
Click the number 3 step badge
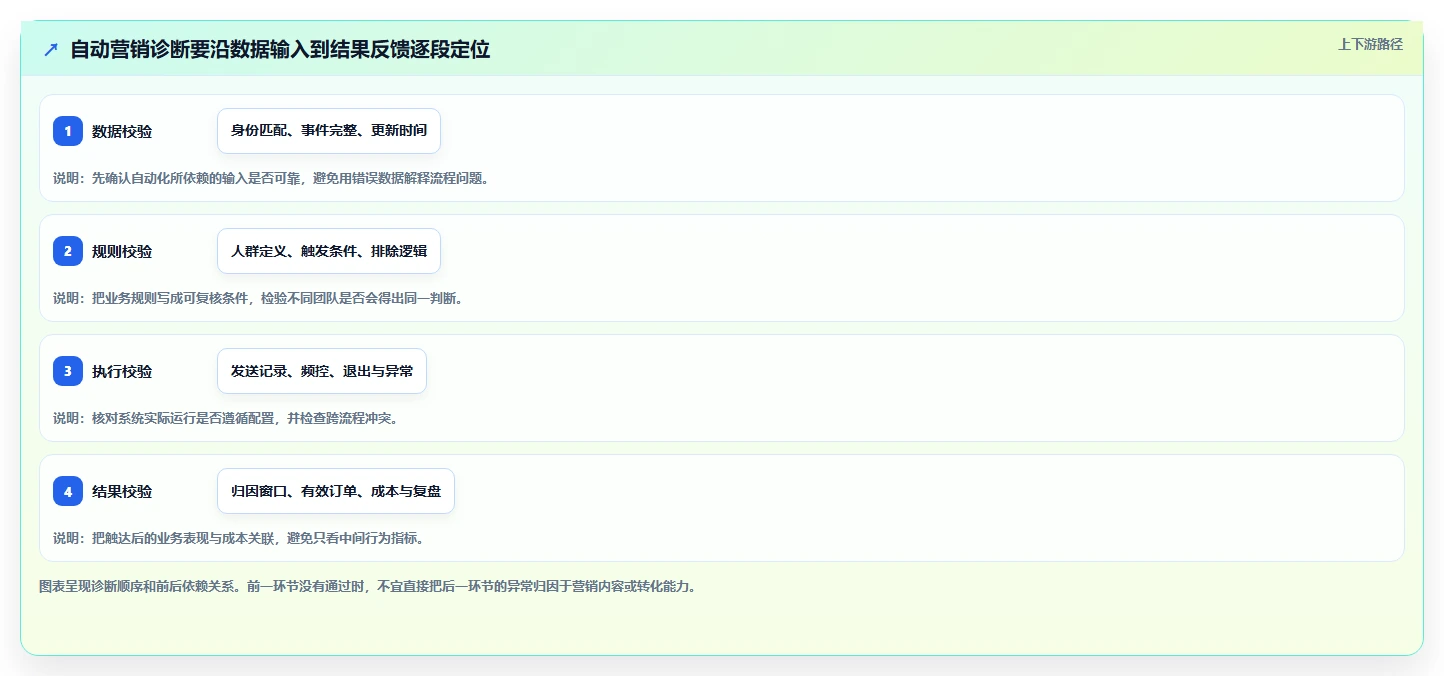(68, 371)
